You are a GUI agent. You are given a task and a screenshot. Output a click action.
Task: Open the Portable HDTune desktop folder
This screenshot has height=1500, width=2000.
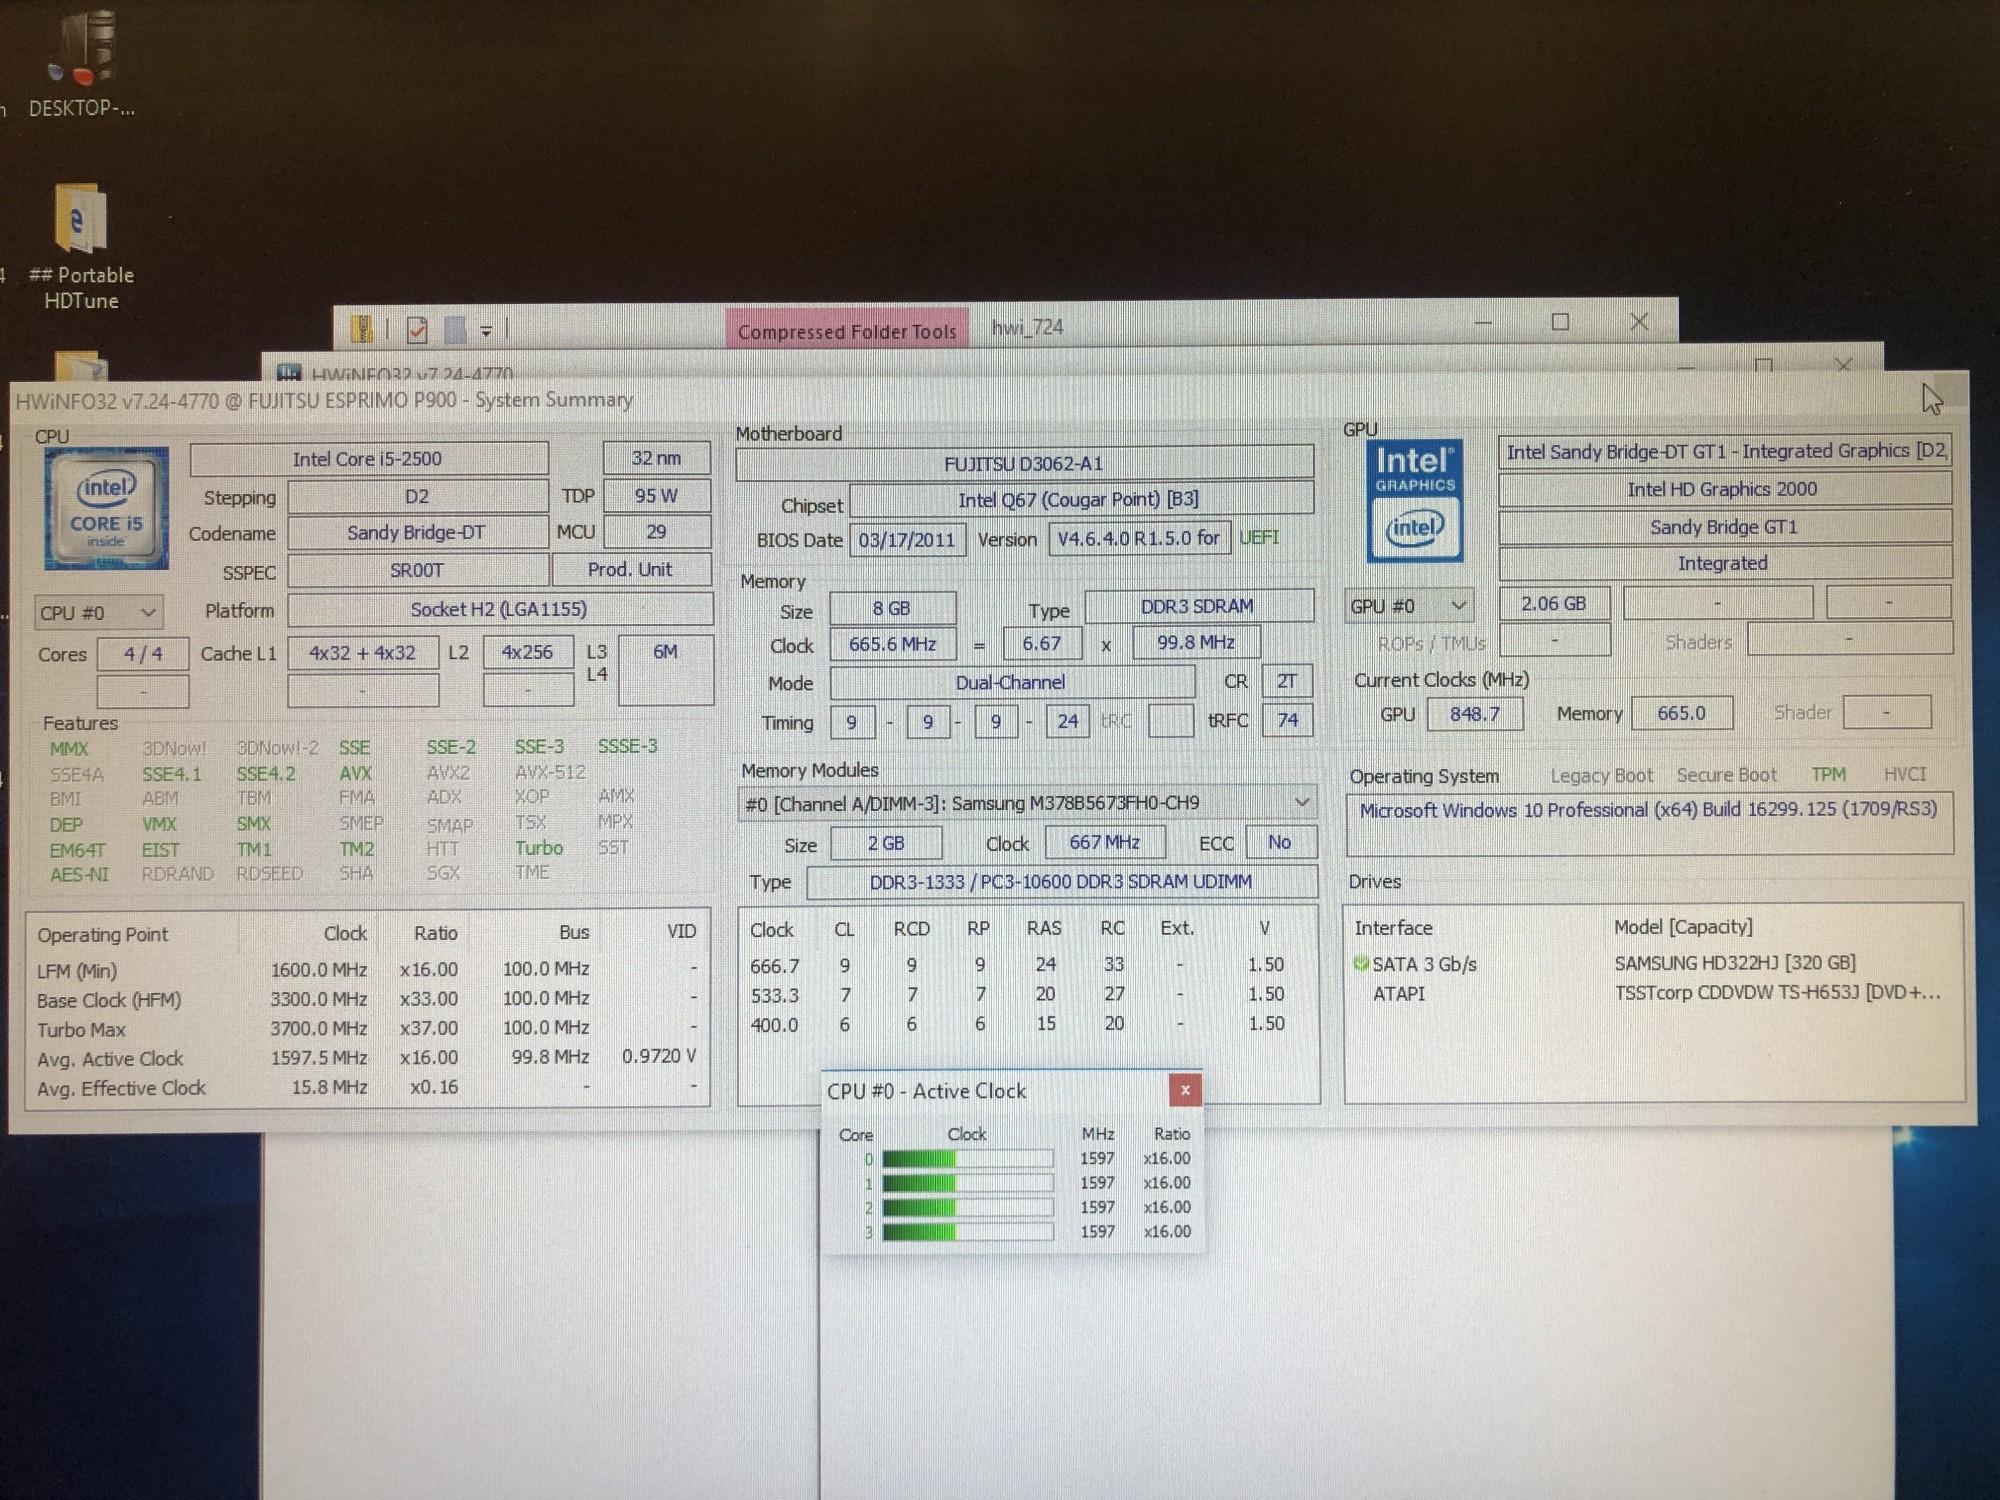pyautogui.click(x=80, y=247)
